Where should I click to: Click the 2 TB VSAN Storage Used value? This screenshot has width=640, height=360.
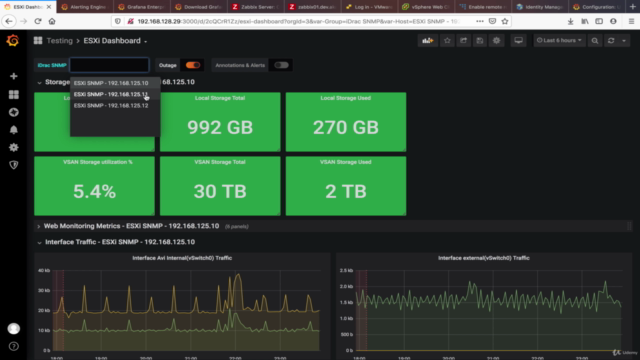[346, 191]
